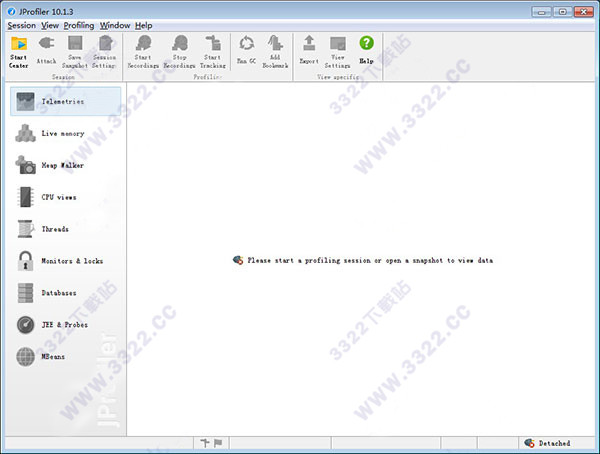Click the Detached status indicator

pos(548,443)
